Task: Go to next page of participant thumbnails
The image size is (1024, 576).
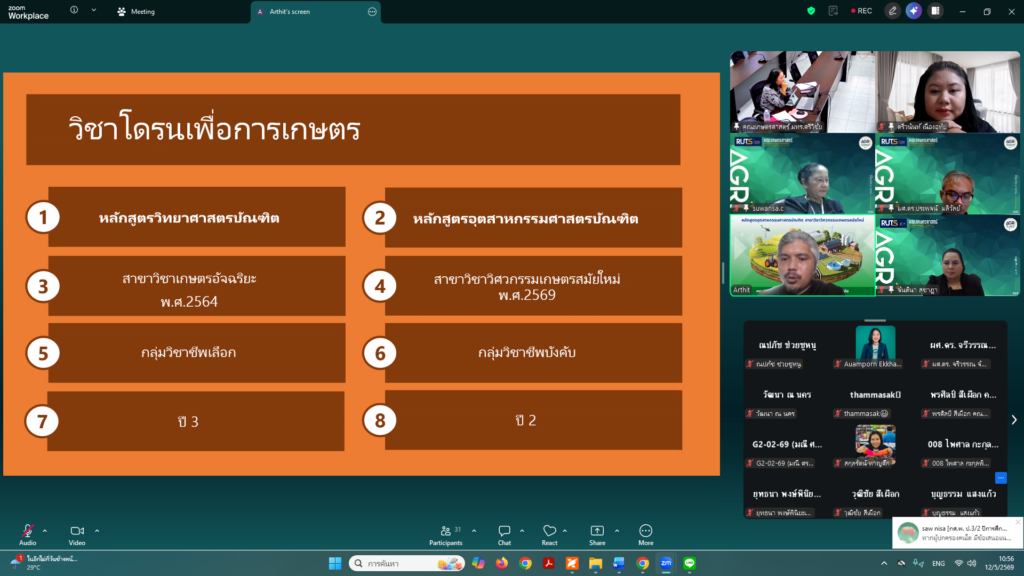Action: [1014, 420]
